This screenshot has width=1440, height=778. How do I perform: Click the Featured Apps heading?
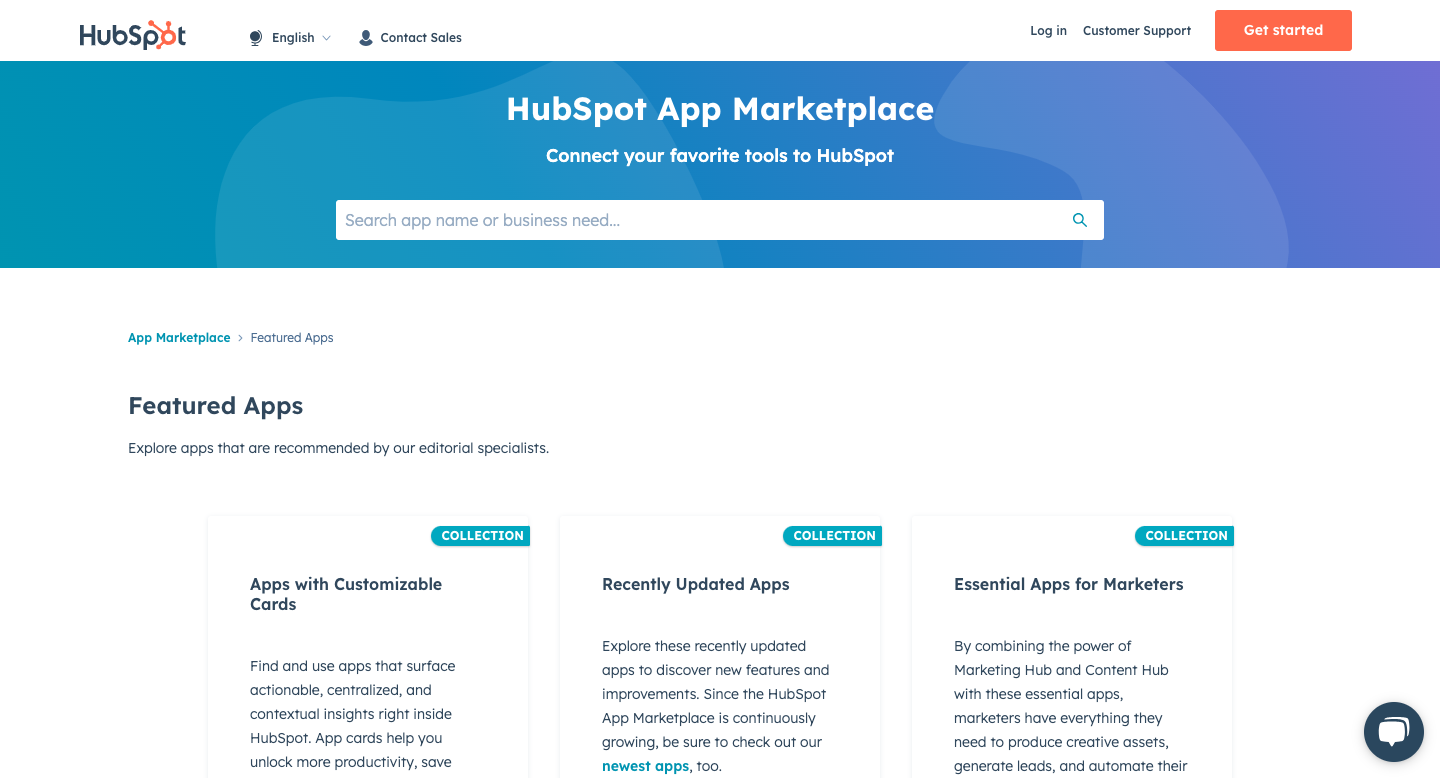point(216,406)
